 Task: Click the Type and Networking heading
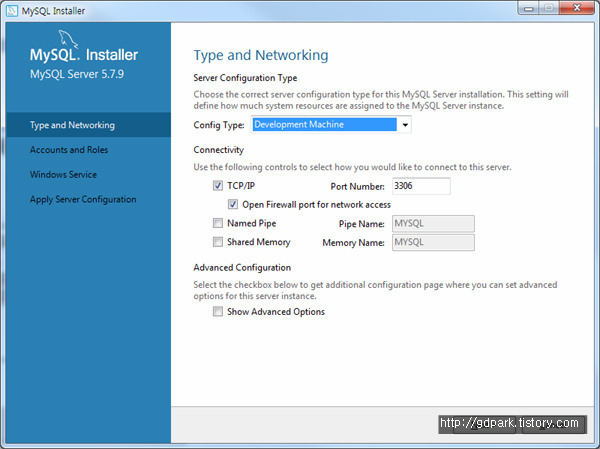261,56
